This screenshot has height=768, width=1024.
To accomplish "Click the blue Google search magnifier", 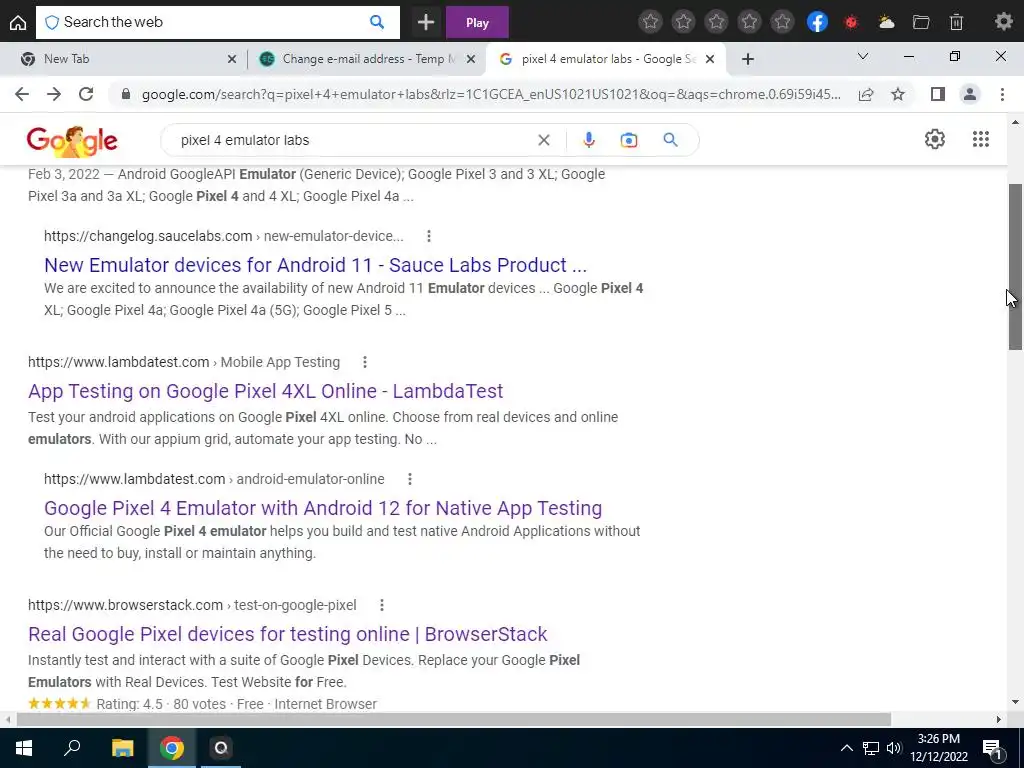I will pos(670,139).
